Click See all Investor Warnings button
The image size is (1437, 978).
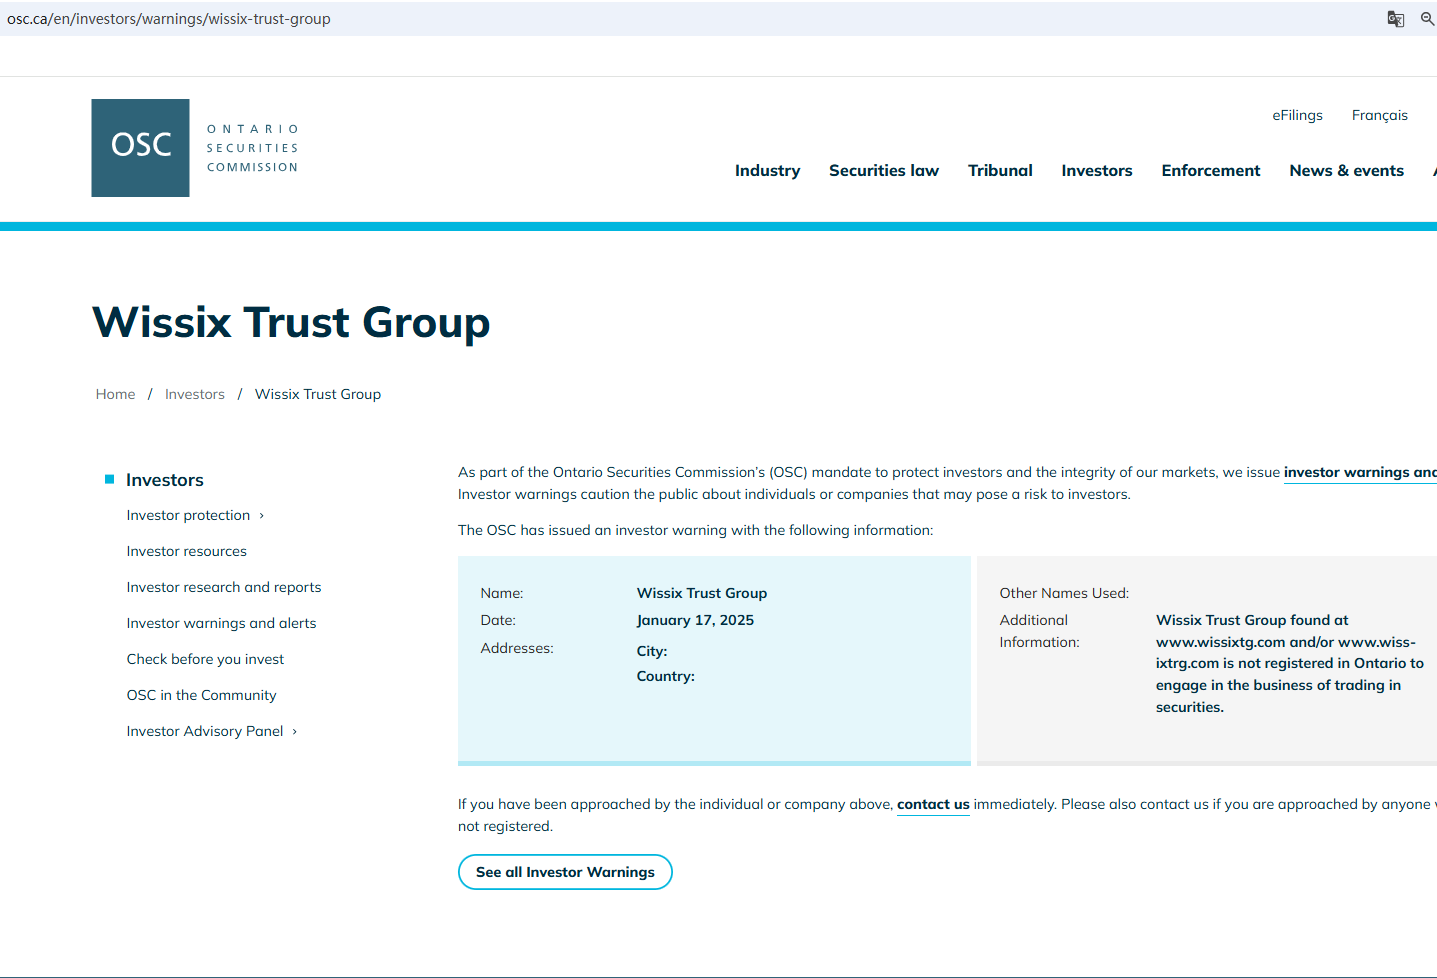pyautogui.click(x=565, y=872)
